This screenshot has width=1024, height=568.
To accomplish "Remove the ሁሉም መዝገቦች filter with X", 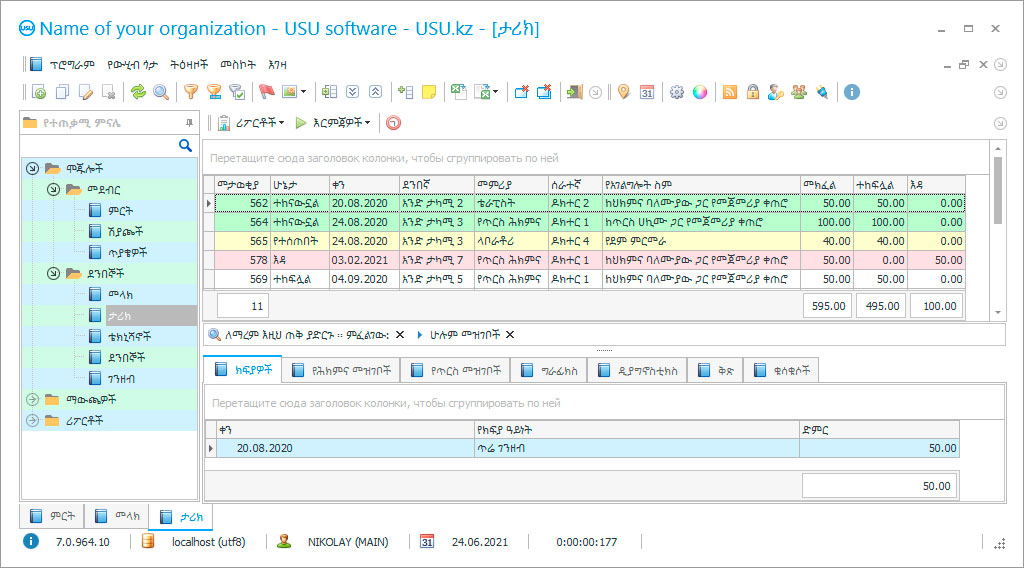I will [x=510, y=335].
